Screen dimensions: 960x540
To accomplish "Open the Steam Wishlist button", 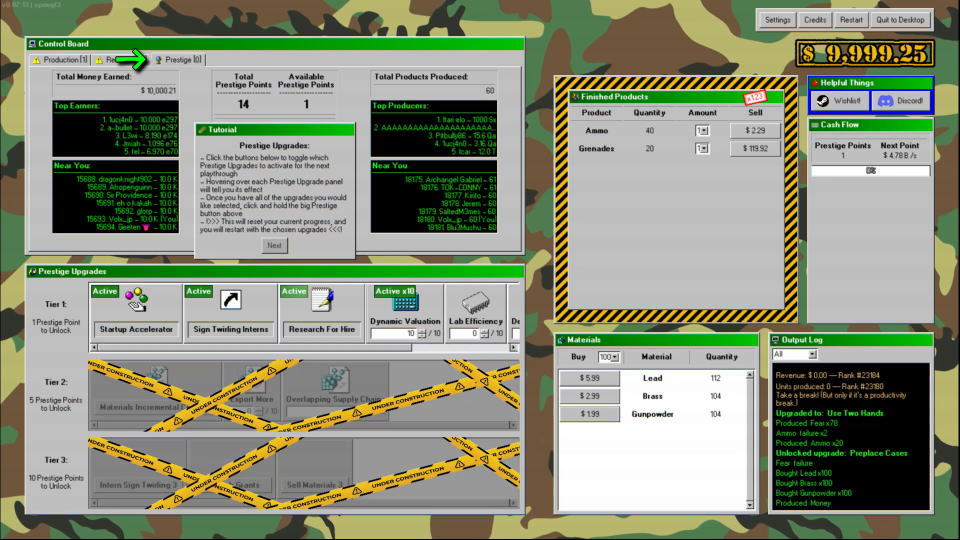I will click(839, 101).
